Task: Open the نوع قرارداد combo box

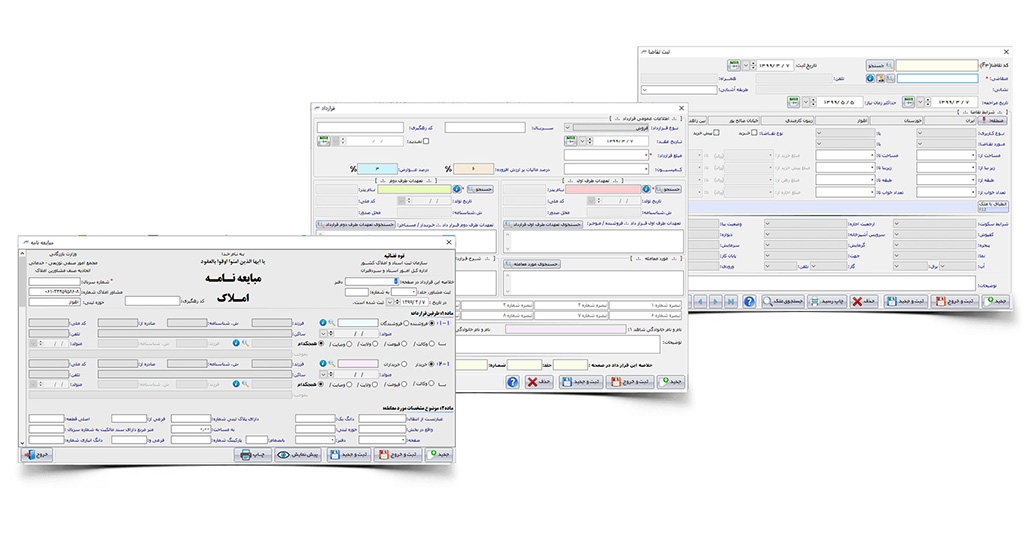Action: (x=600, y=128)
